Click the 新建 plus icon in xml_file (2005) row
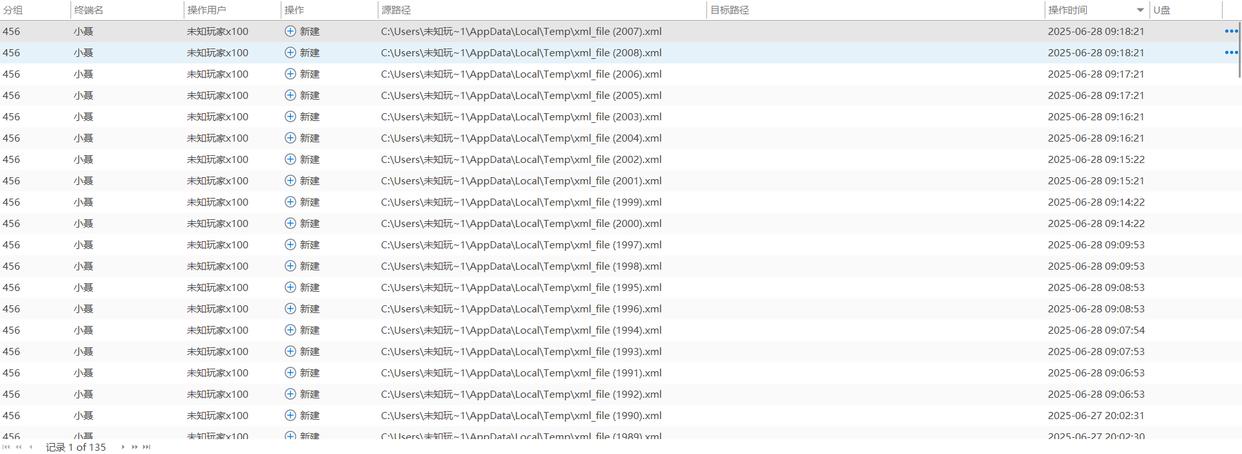1242x454 pixels. 290,95
